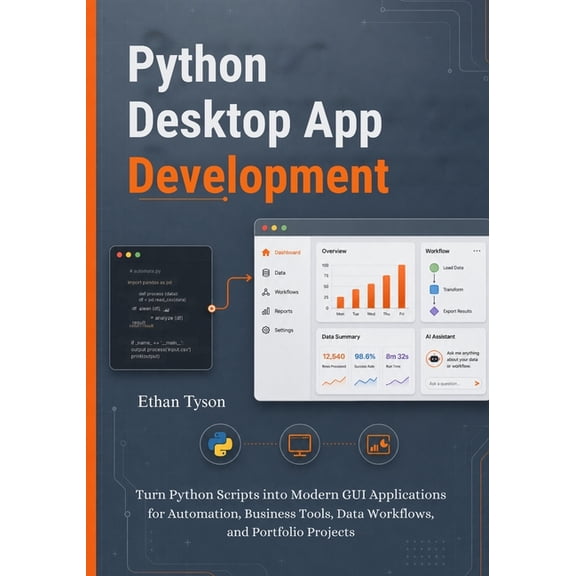Viewport: 576px width, 576px height.
Task: Click the orange "Development" title word
Action: tap(259, 178)
